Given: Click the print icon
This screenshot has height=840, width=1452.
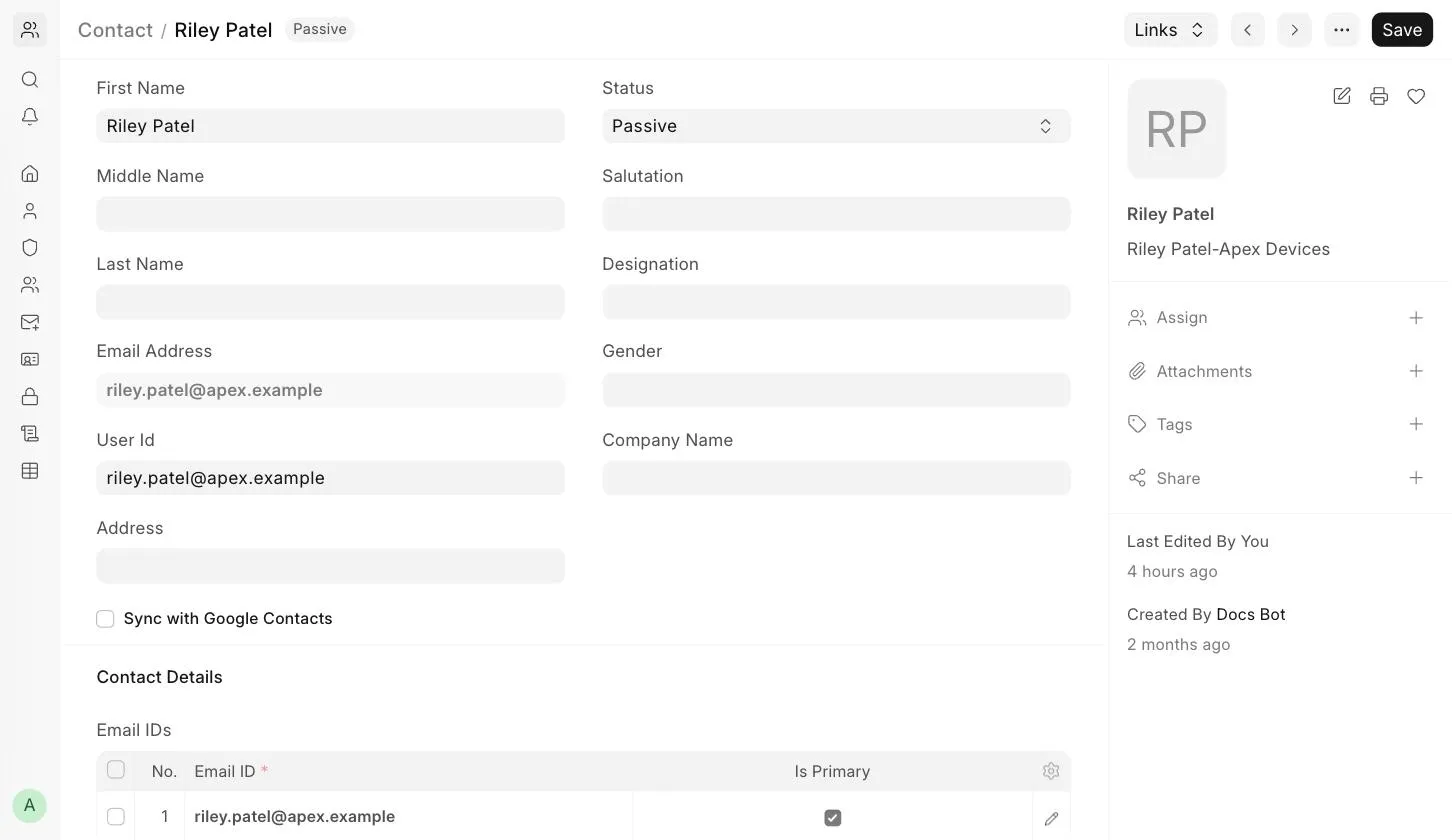Looking at the screenshot, I should pos(1379,96).
